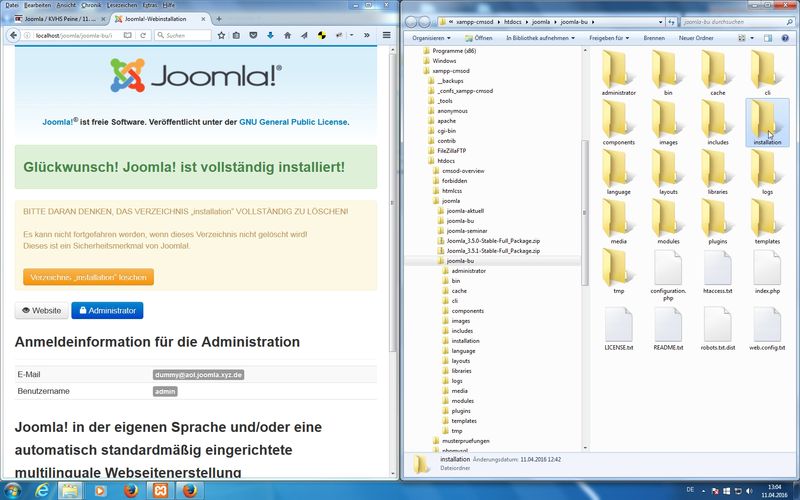Click the Pocket icon in Firefox toolbar

(253, 35)
